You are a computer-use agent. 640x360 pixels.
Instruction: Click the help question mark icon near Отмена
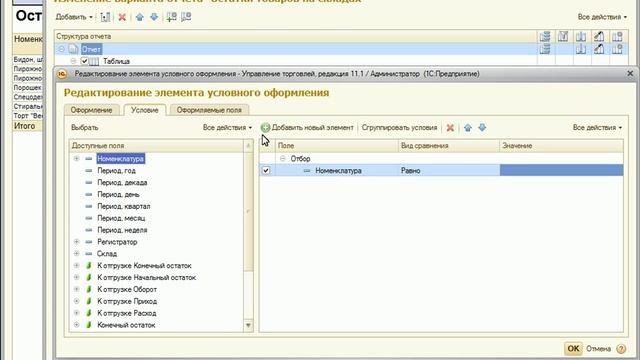tap(621, 349)
